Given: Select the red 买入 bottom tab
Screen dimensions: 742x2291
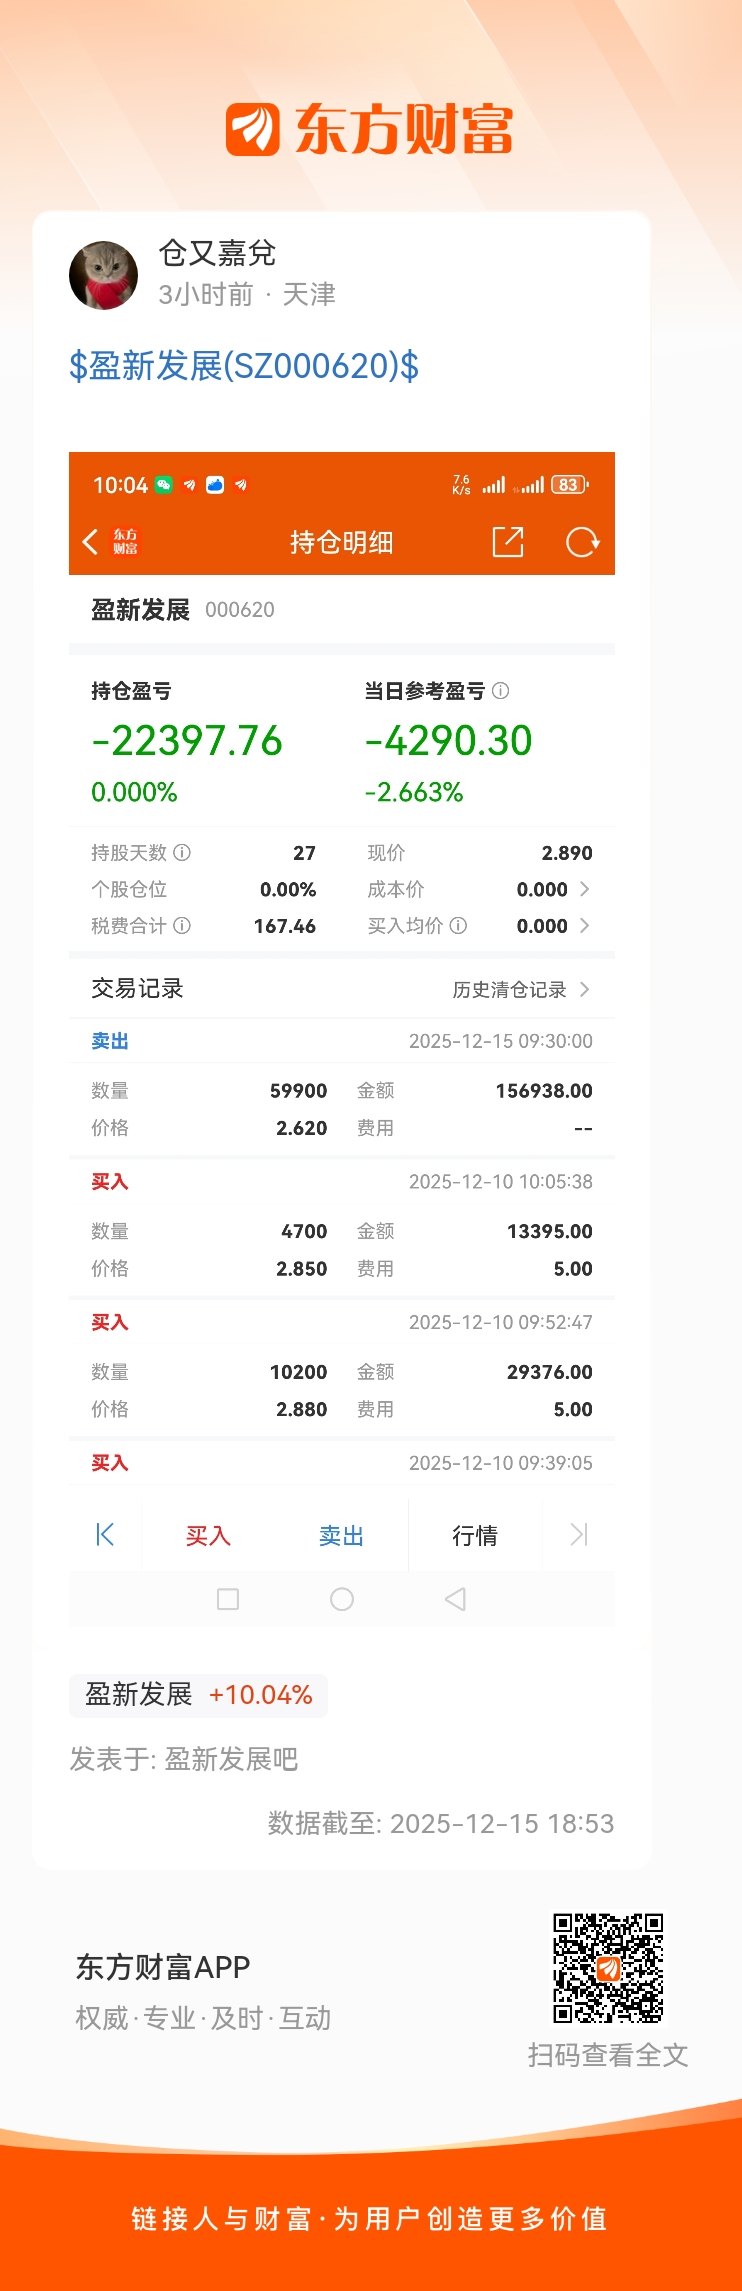Looking at the screenshot, I should click(208, 1536).
